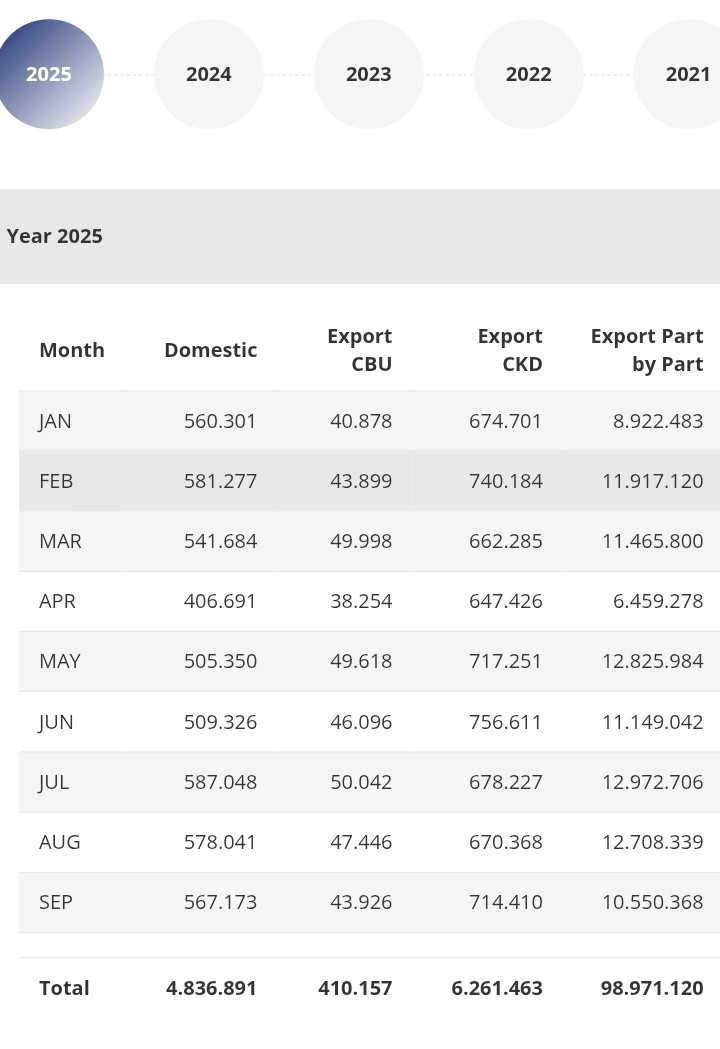Switch to the 2024 year tab

[209, 74]
